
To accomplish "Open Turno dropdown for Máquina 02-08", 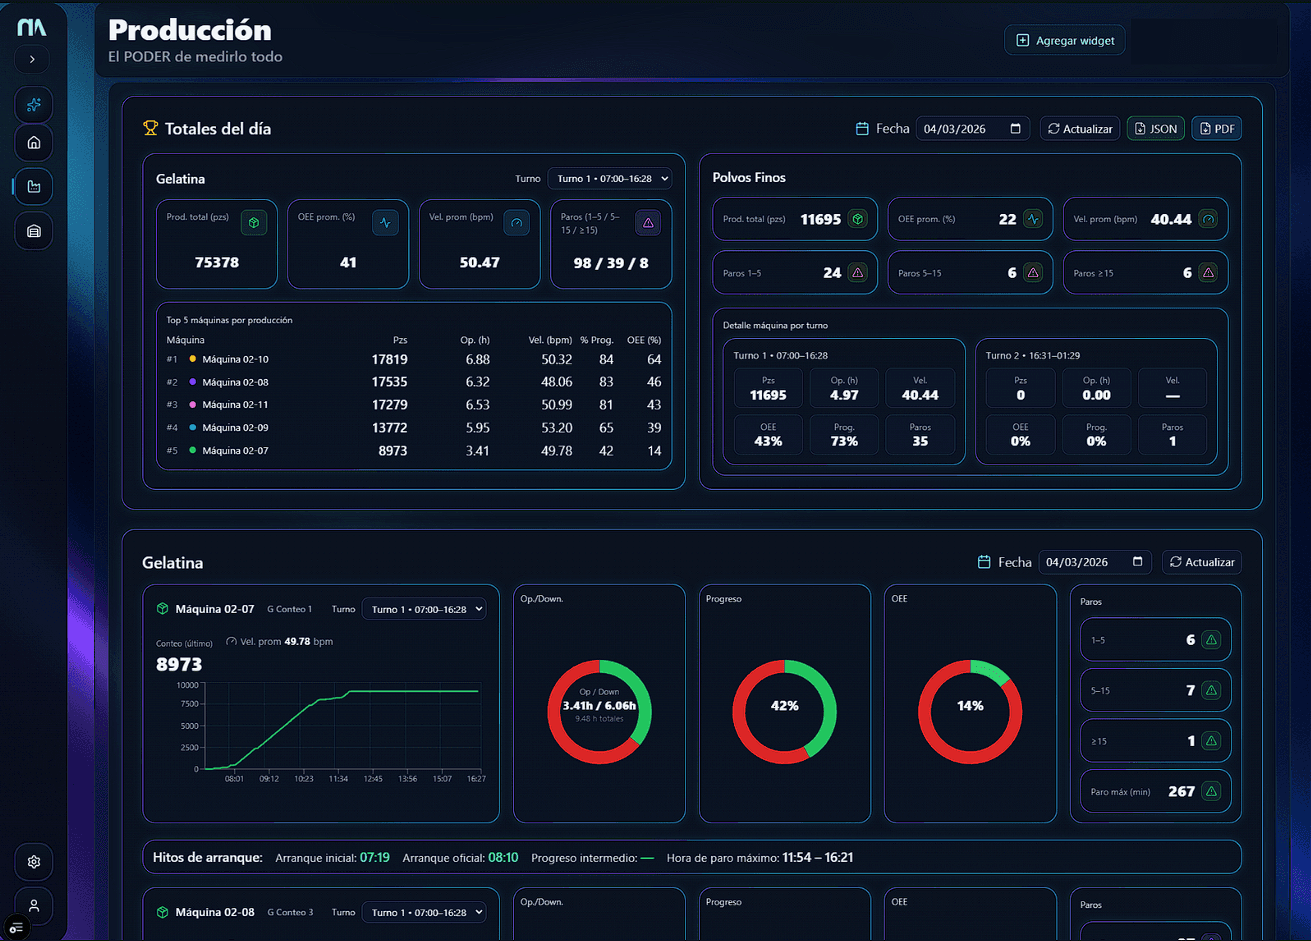I will 424,912.
